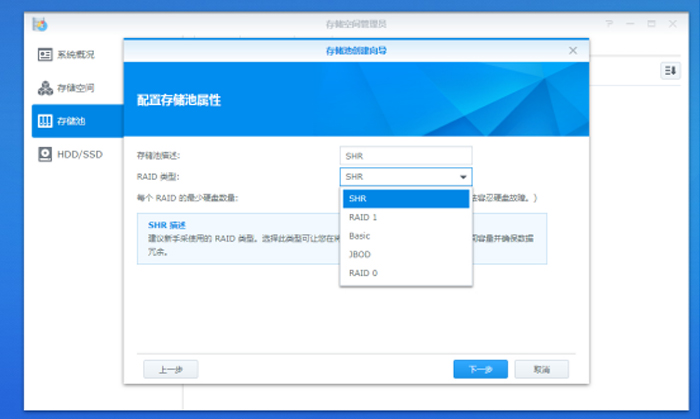Click the sort/list toggle icon at top right

[x=670, y=71]
